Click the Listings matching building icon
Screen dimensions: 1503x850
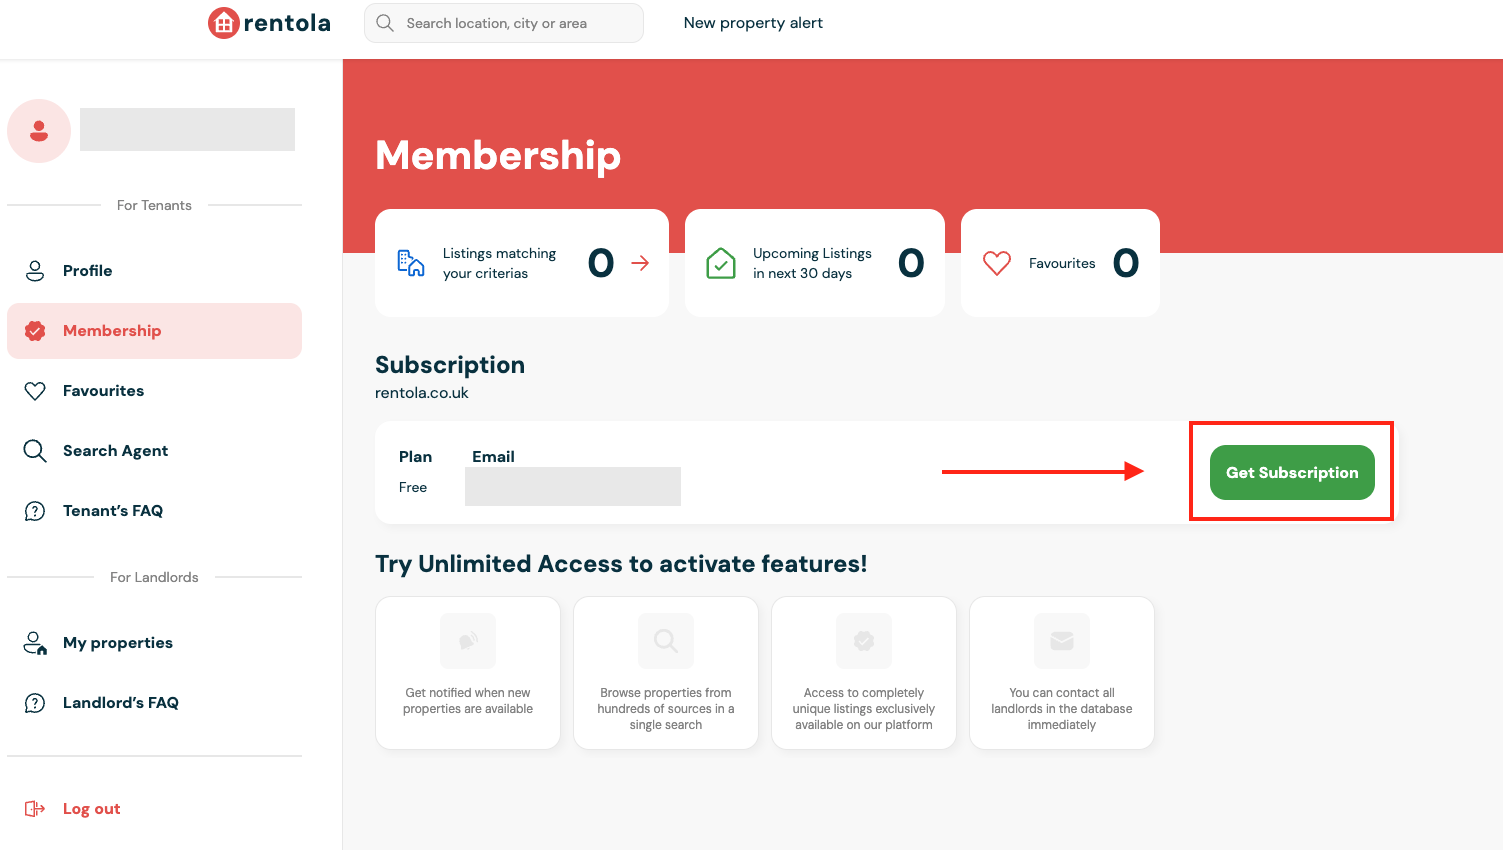click(x=411, y=263)
